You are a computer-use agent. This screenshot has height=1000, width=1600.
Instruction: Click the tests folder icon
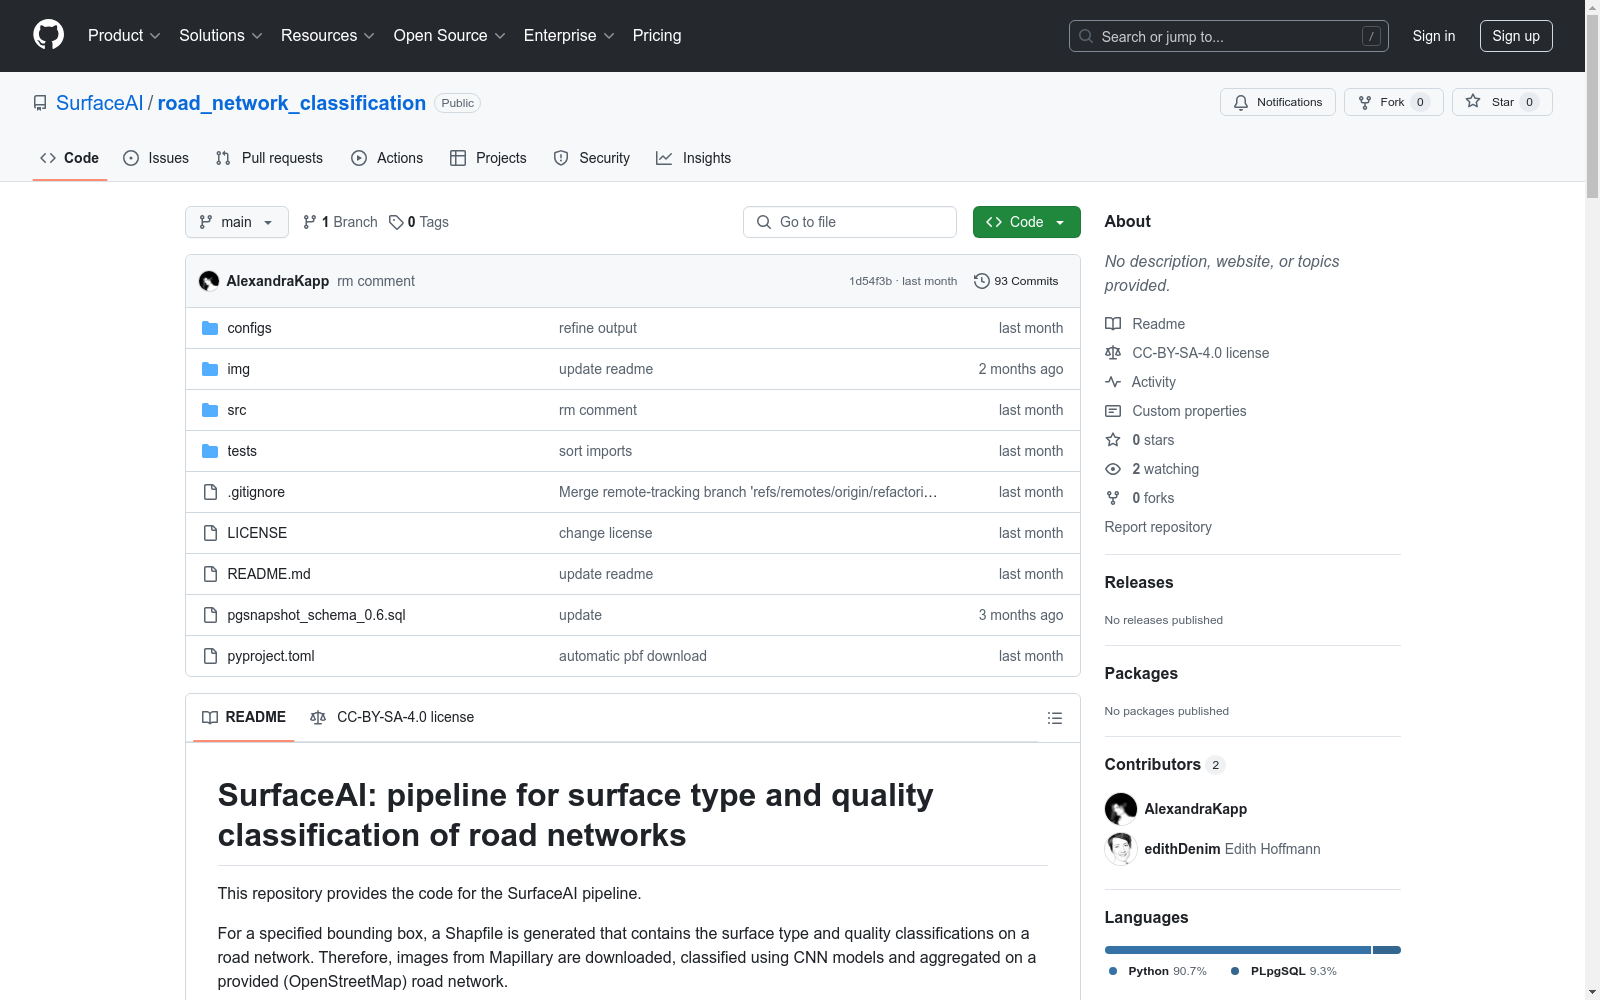(210, 451)
